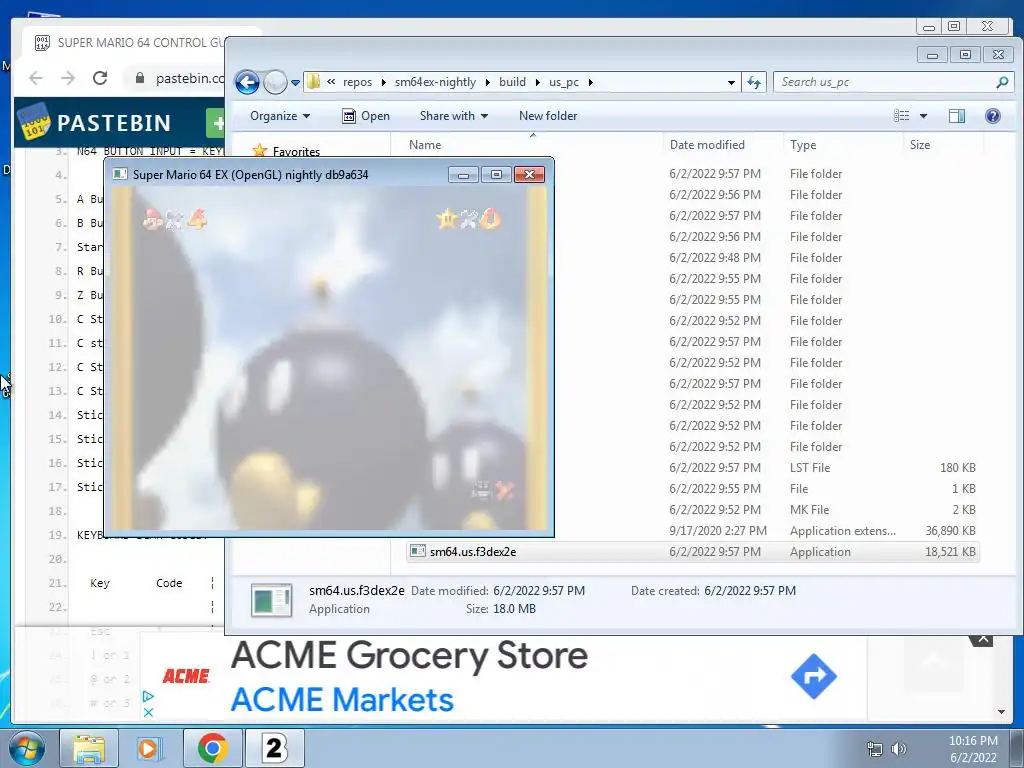Click the page scrollbar down arrow

[1001, 712]
